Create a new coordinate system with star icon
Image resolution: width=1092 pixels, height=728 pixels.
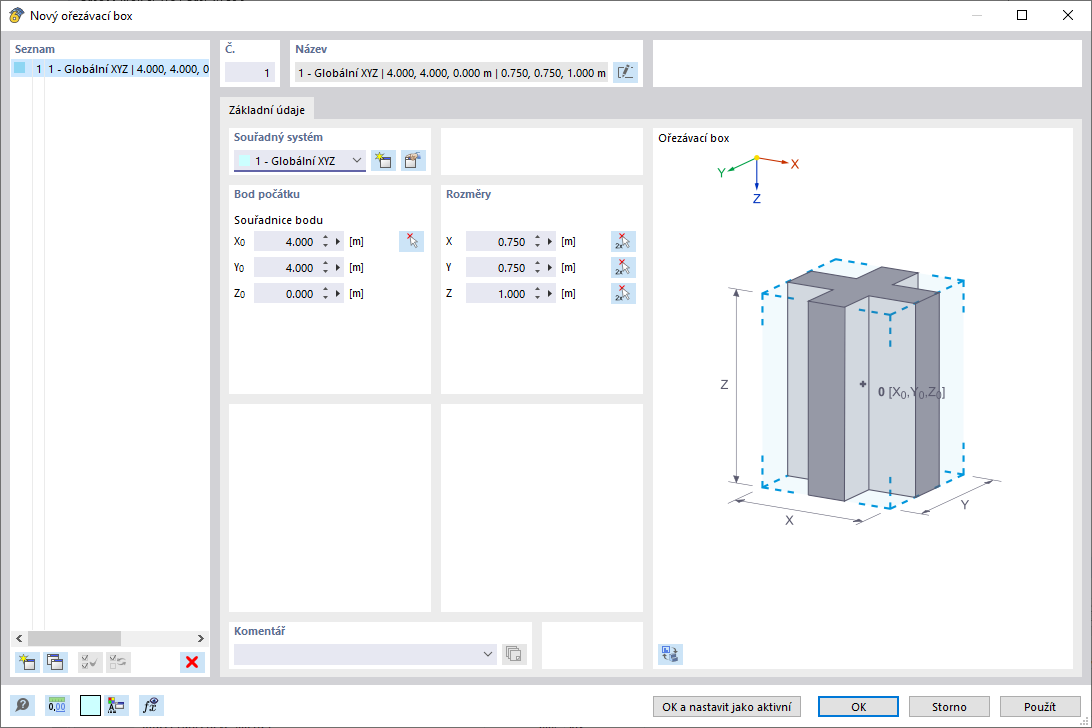382,161
